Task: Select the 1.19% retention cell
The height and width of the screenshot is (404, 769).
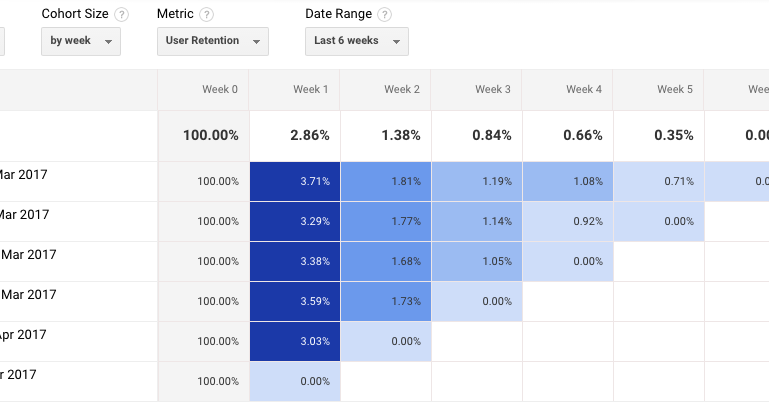Action: (477, 181)
